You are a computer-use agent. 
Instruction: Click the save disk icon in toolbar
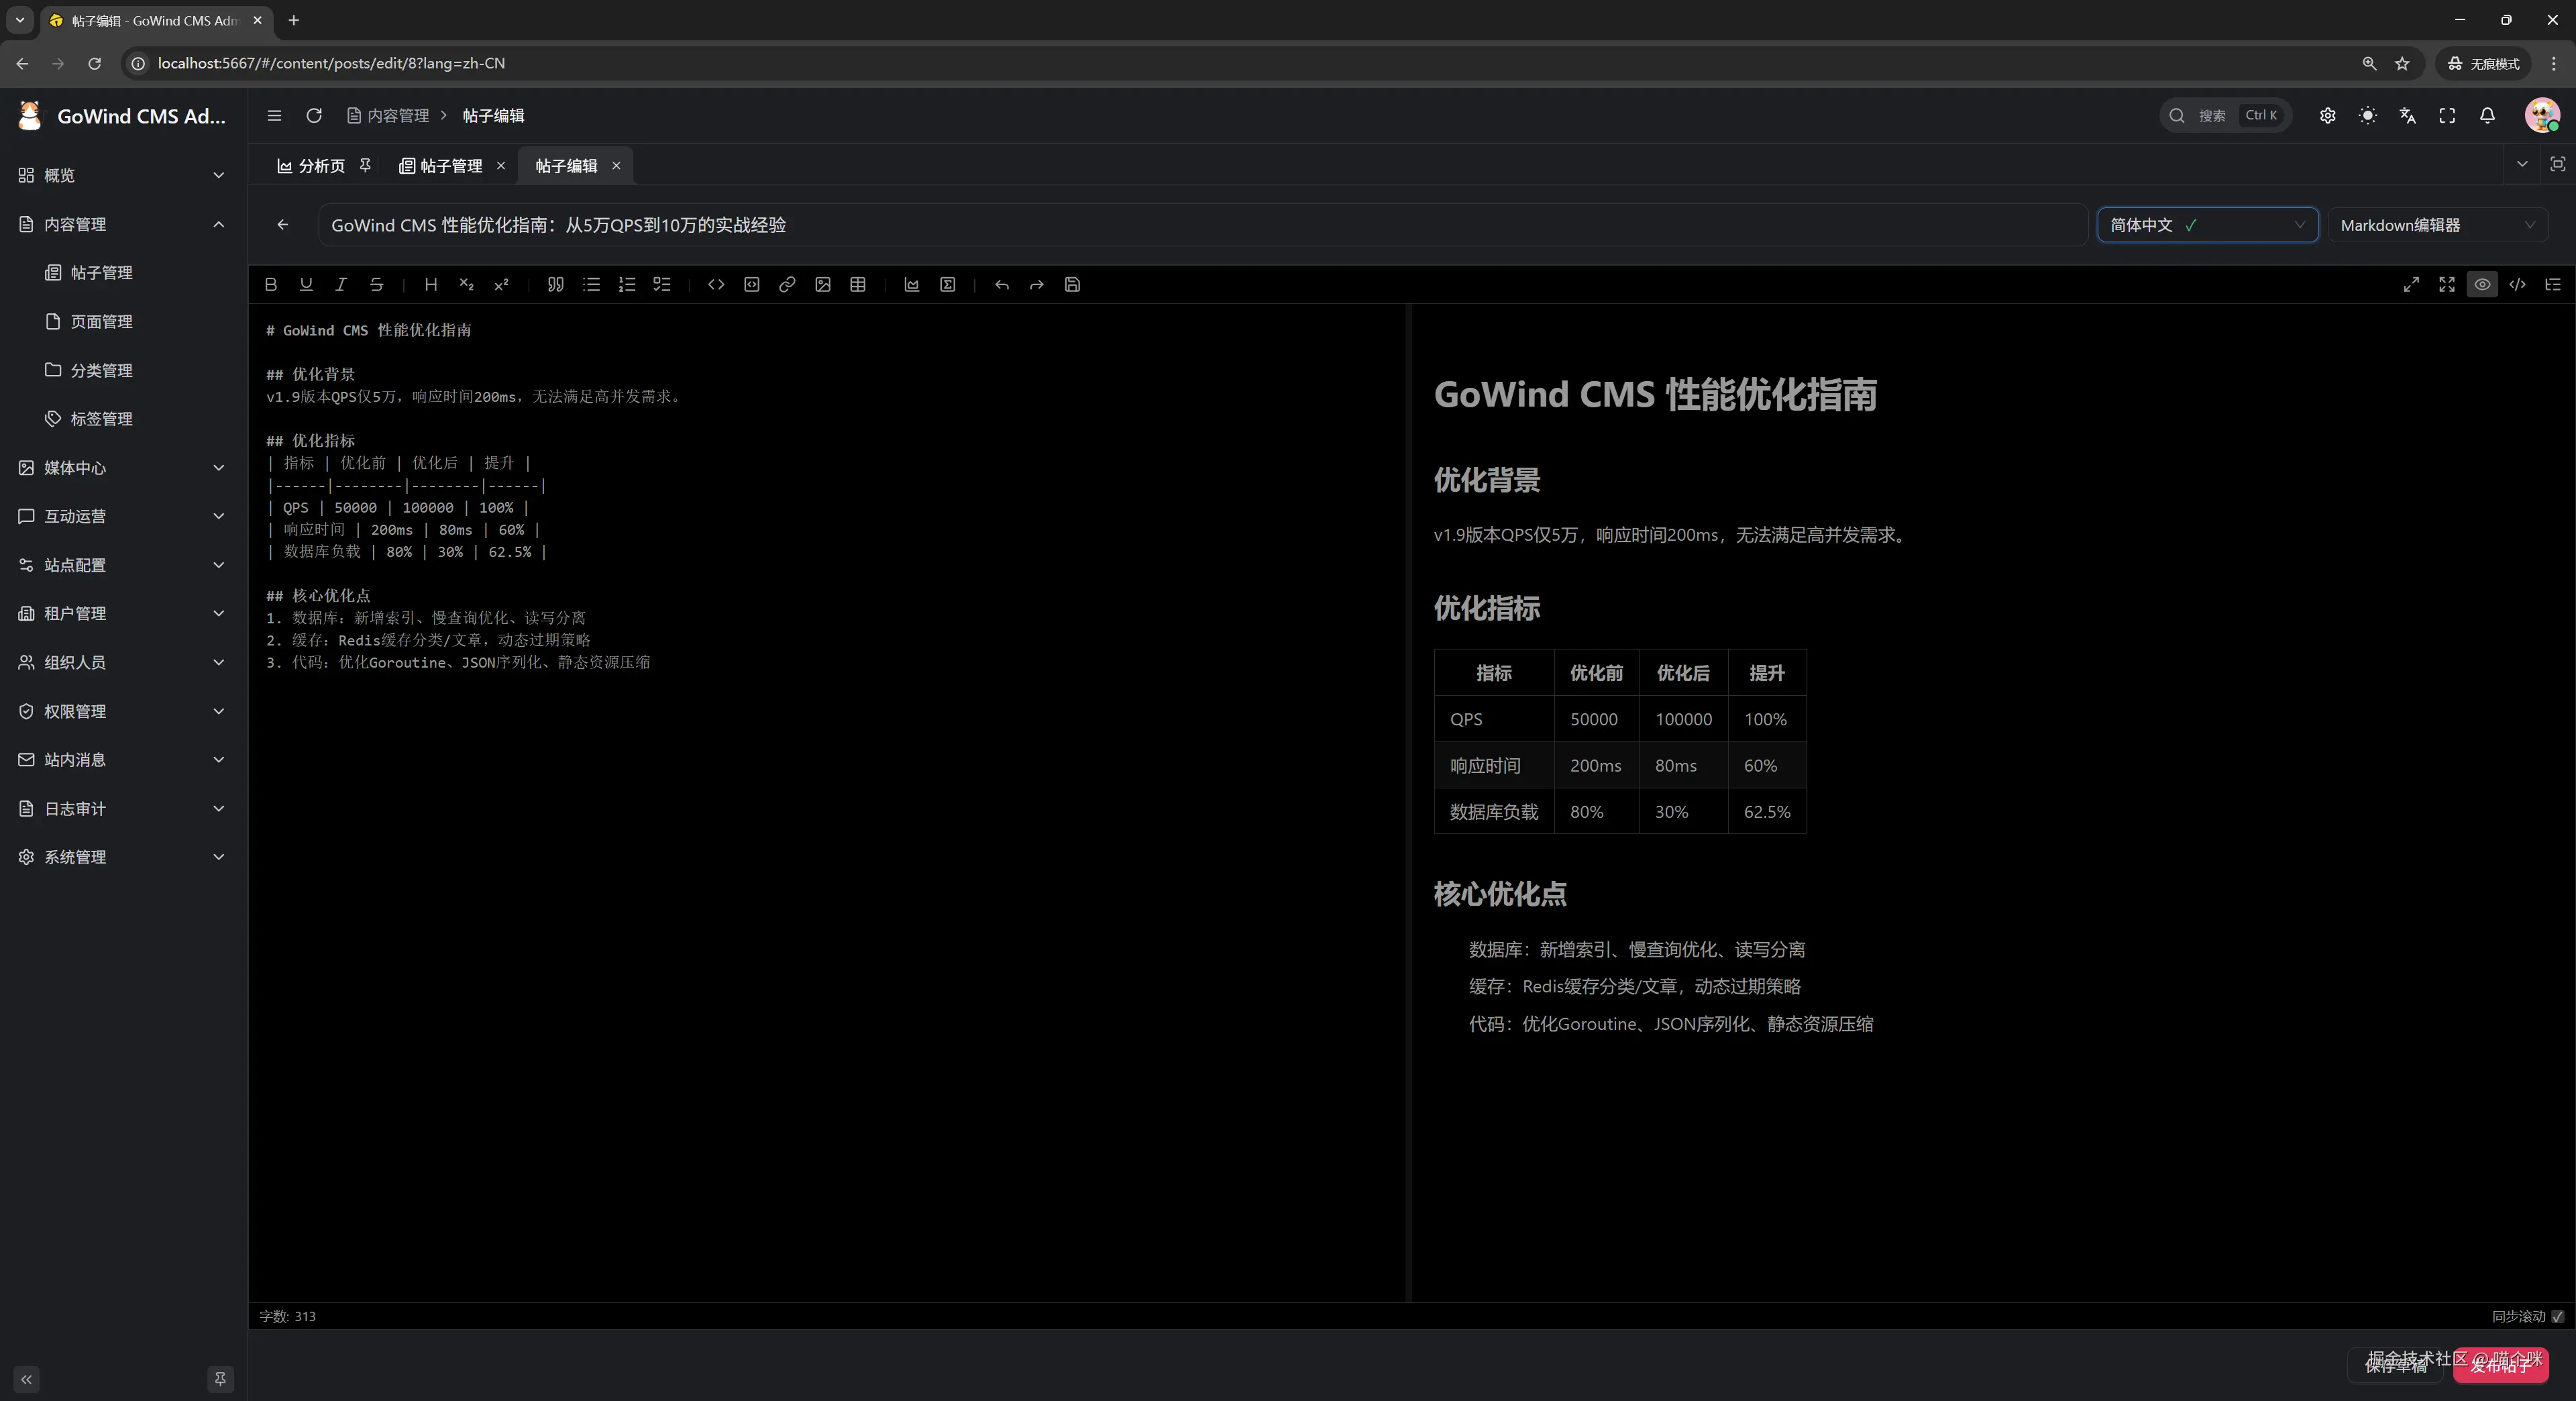click(1072, 285)
